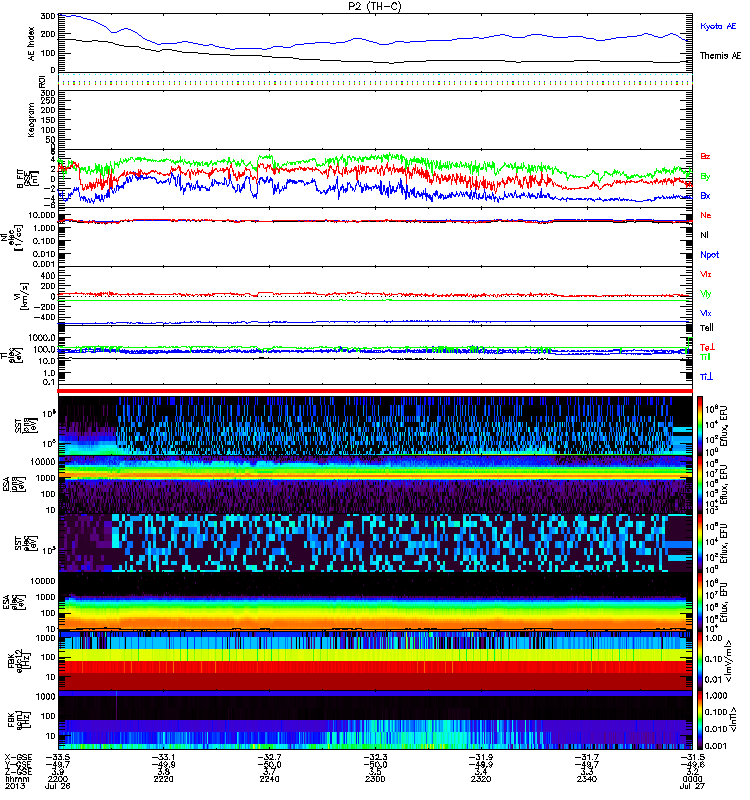The width and height of the screenshot is (750, 800).
Task: Click the red Ne density legend label
Action: [x=706, y=216]
